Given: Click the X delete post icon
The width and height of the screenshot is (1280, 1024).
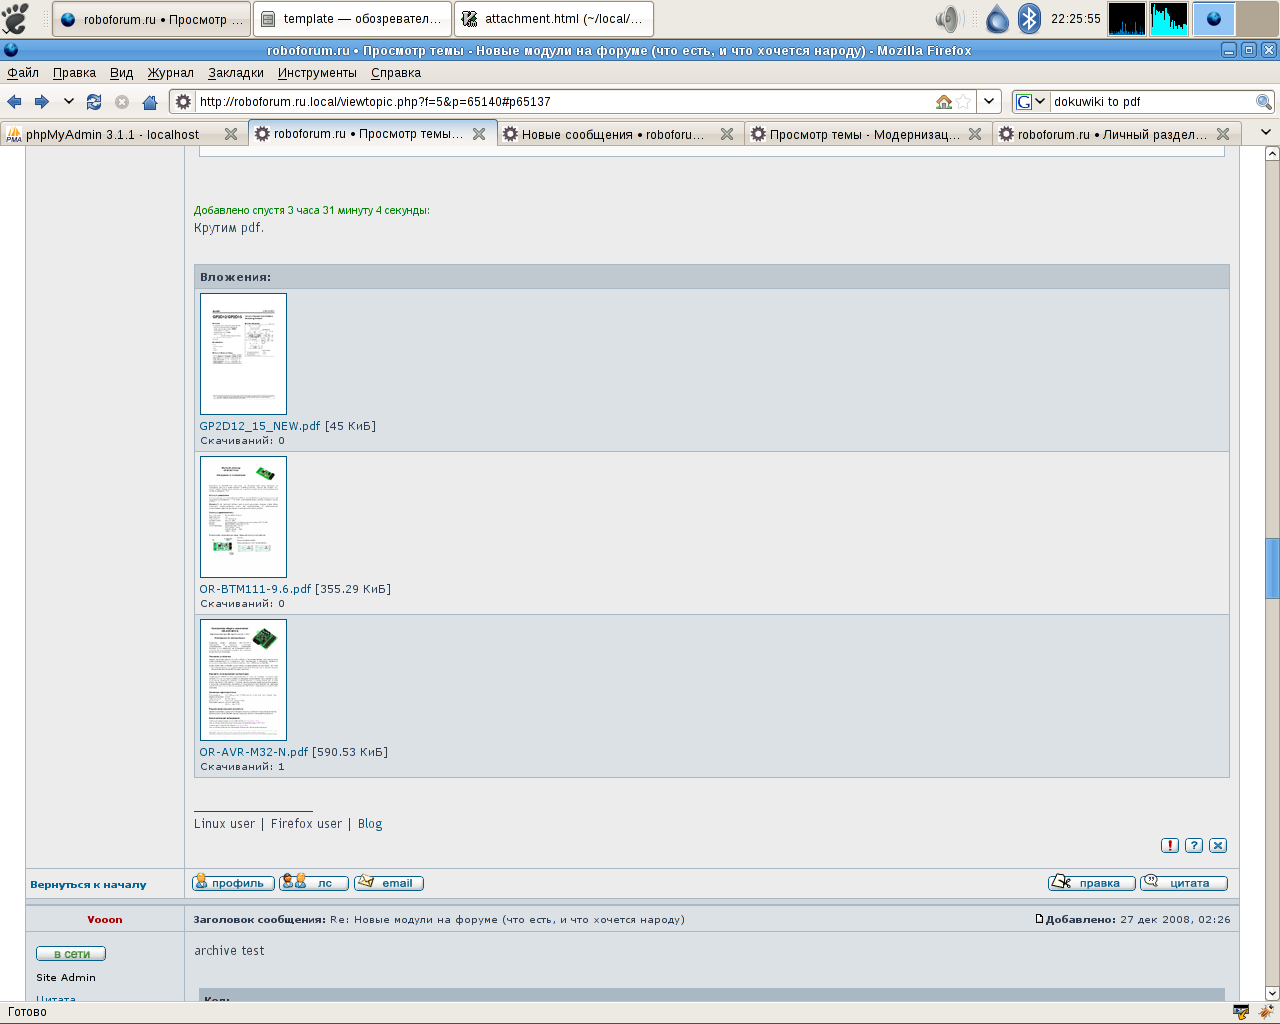Looking at the screenshot, I should click(1218, 846).
